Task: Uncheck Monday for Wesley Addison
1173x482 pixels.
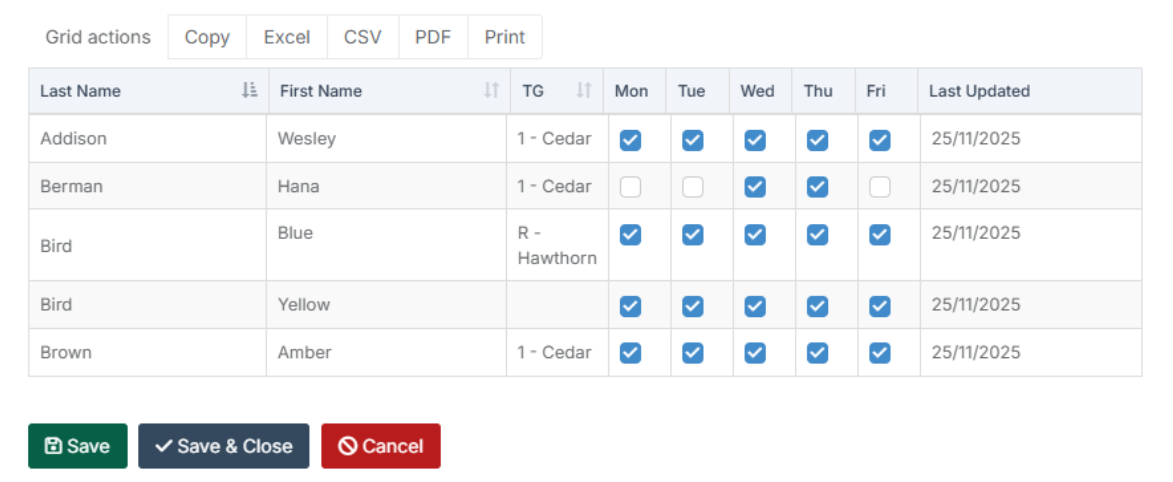Action: (630, 140)
